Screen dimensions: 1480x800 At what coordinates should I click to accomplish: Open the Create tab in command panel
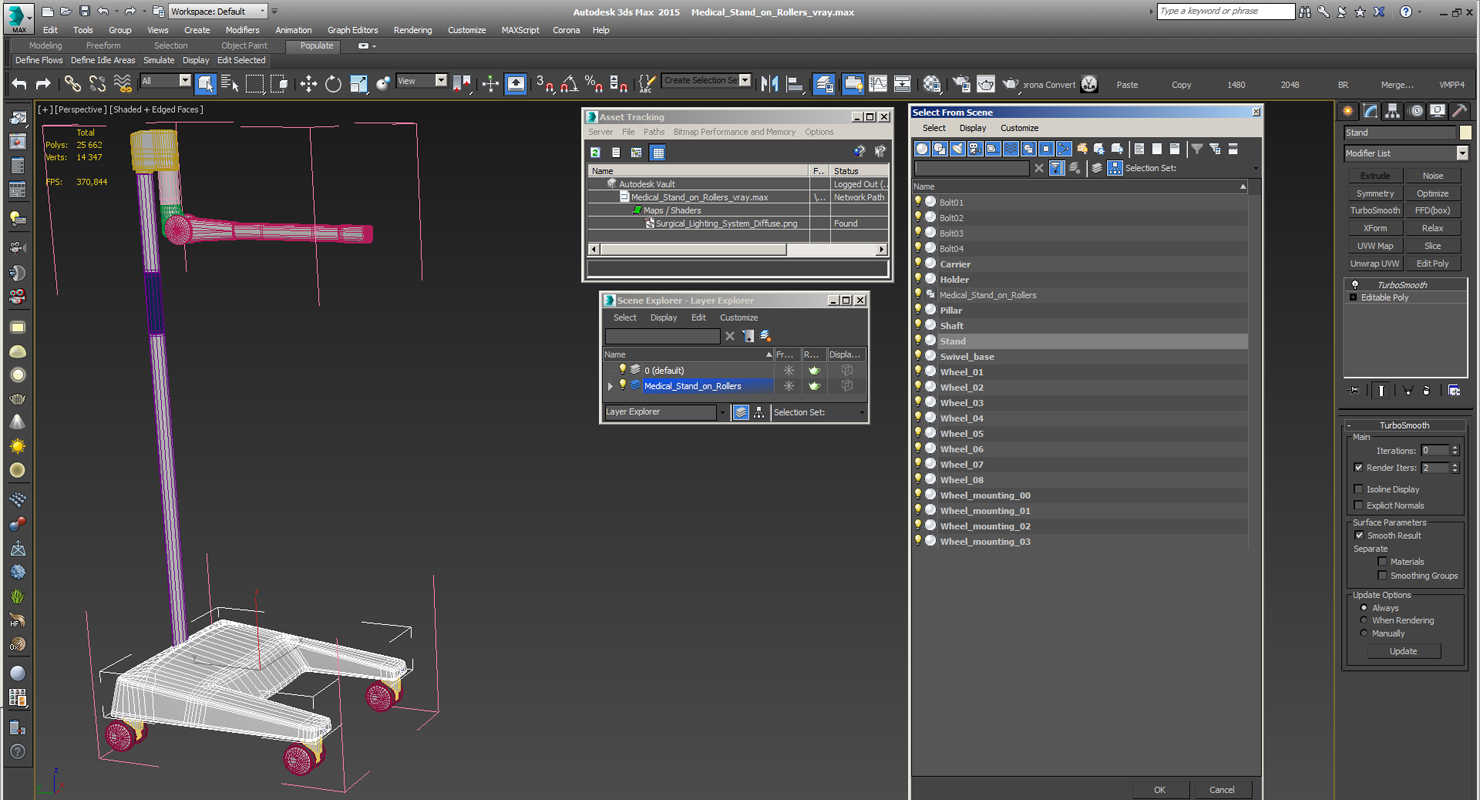point(1348,111)
